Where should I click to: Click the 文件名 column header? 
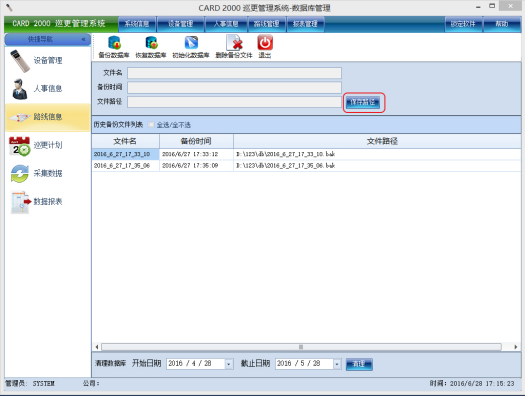(126, 141)
